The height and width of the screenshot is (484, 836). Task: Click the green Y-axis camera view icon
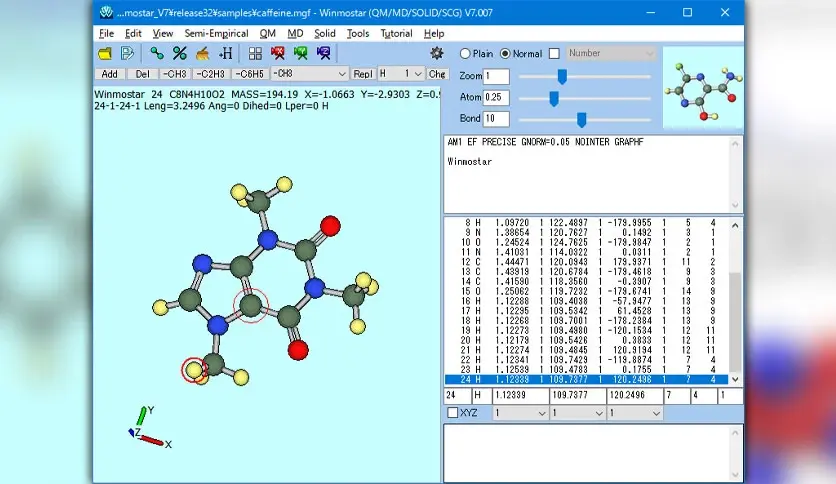tap(301, 53)
